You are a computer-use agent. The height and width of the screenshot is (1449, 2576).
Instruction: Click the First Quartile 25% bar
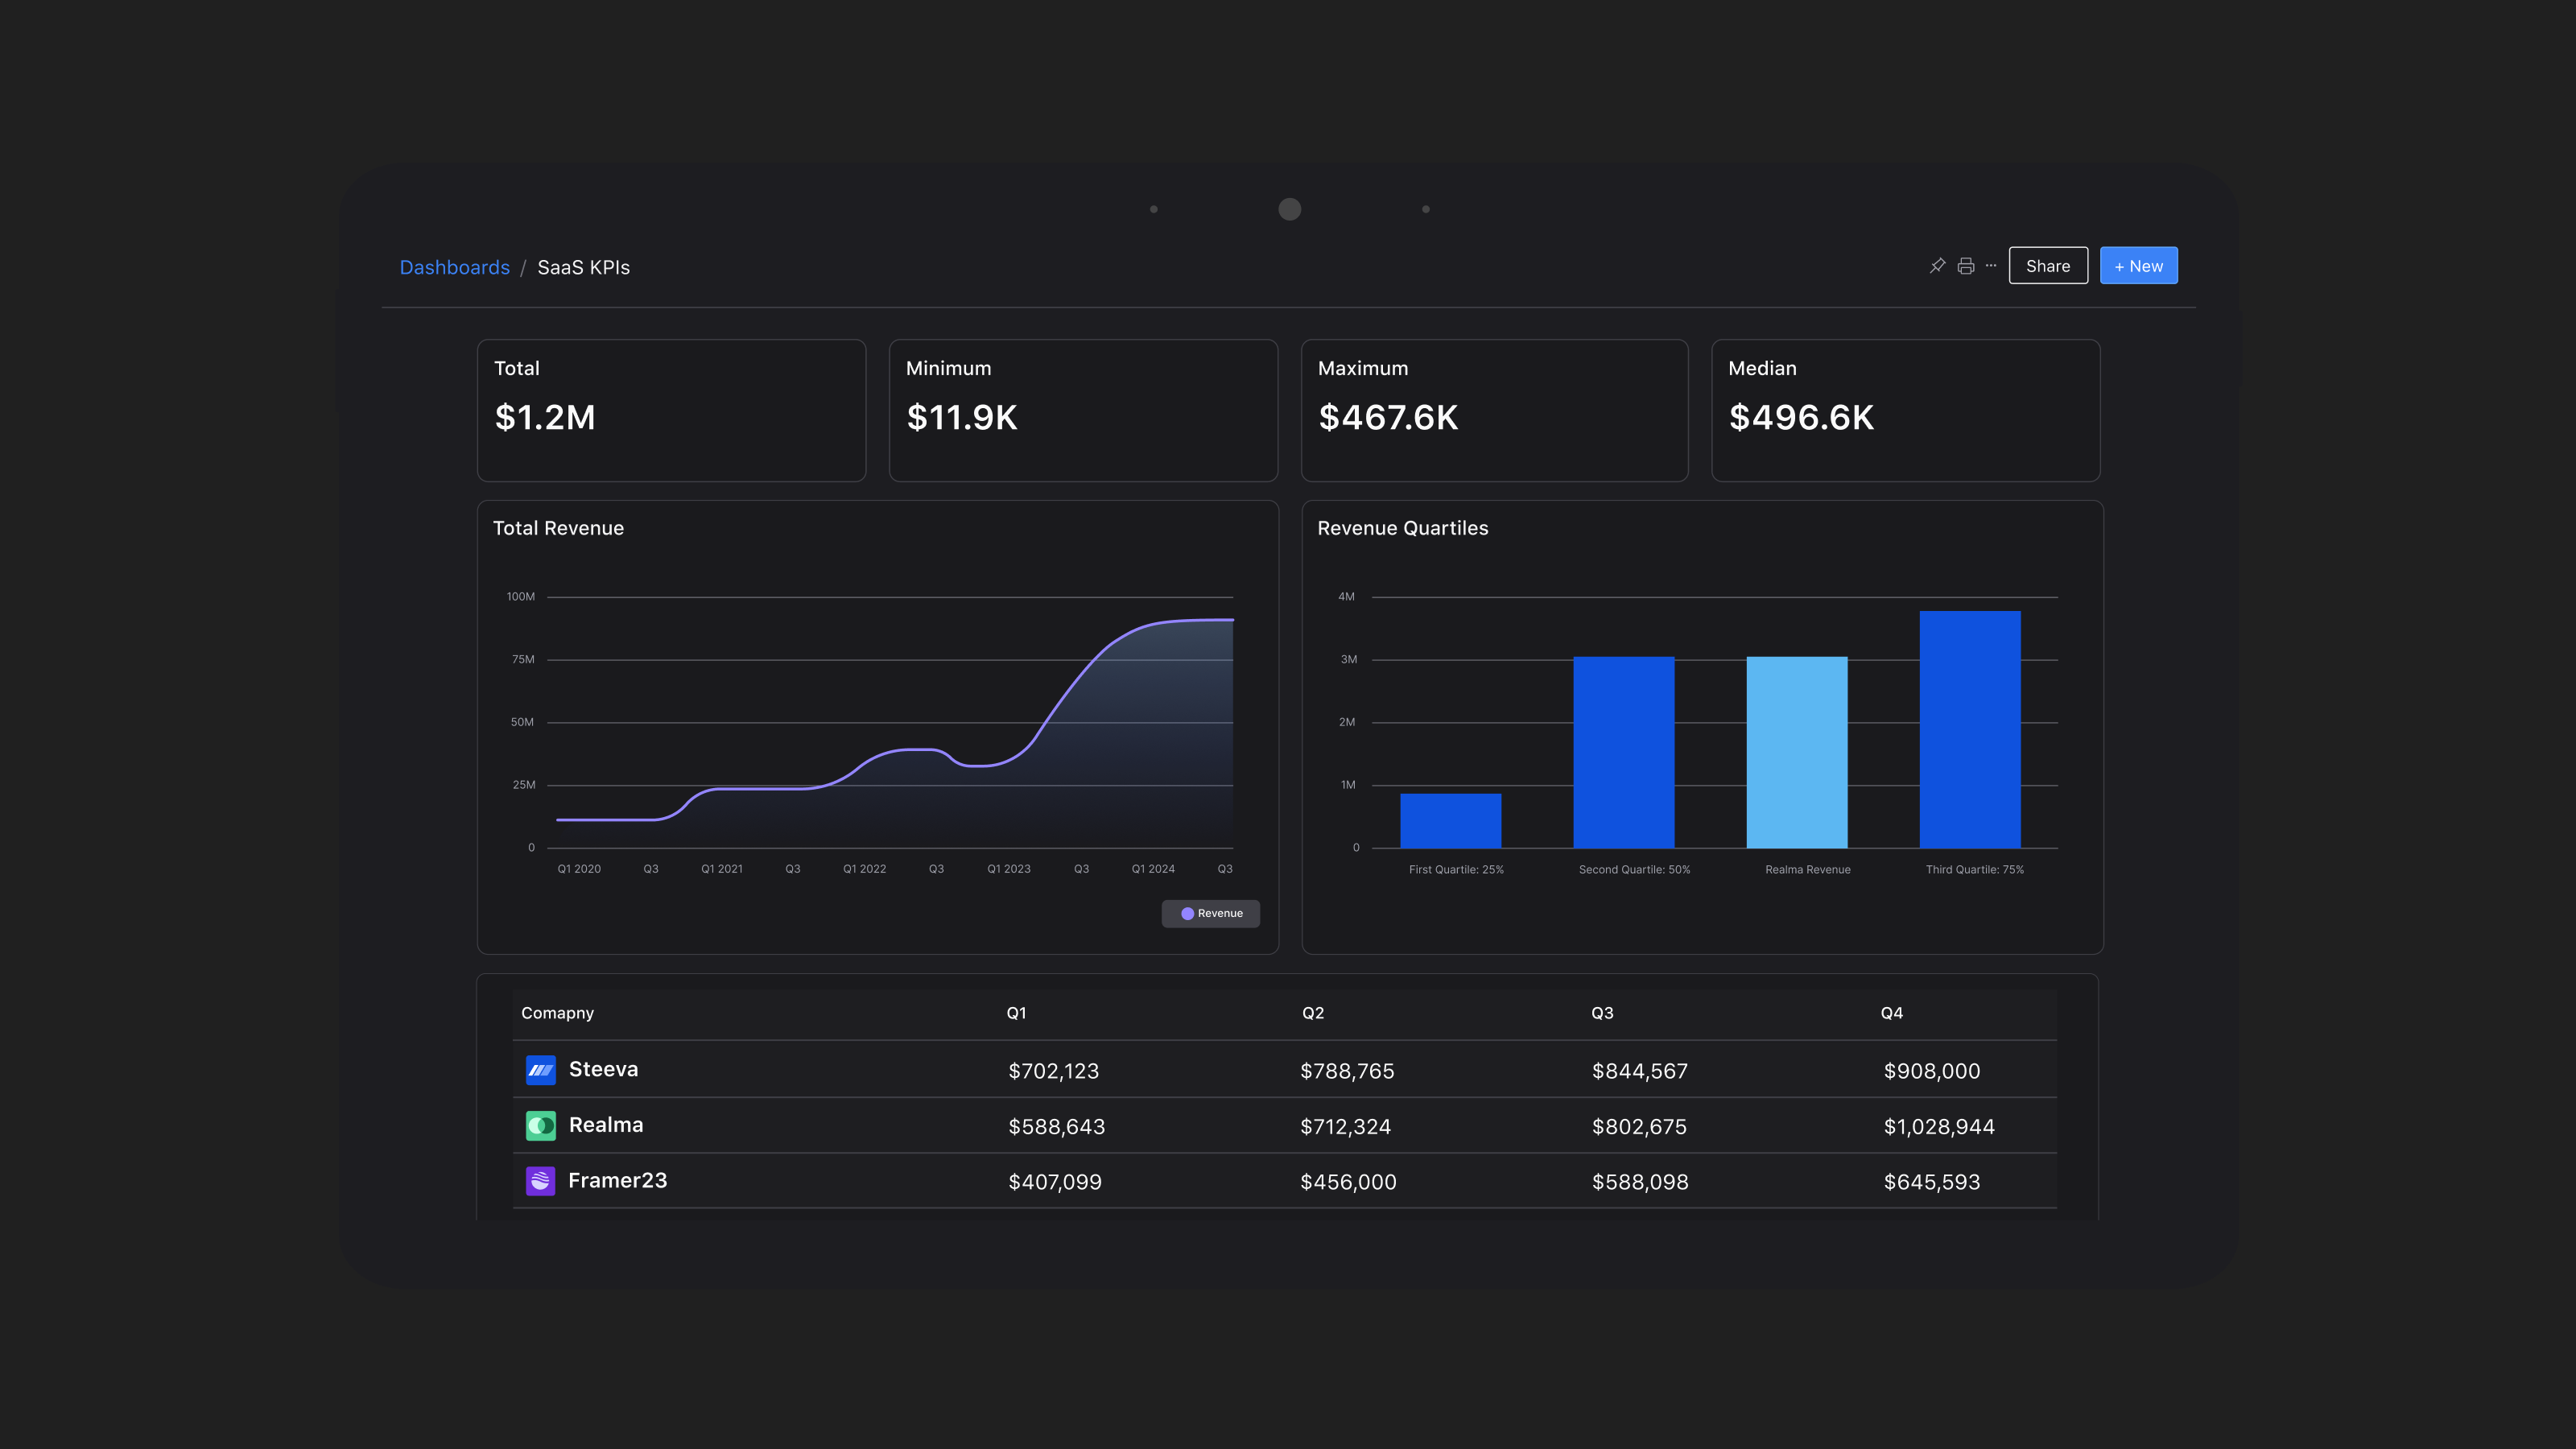1450,820
